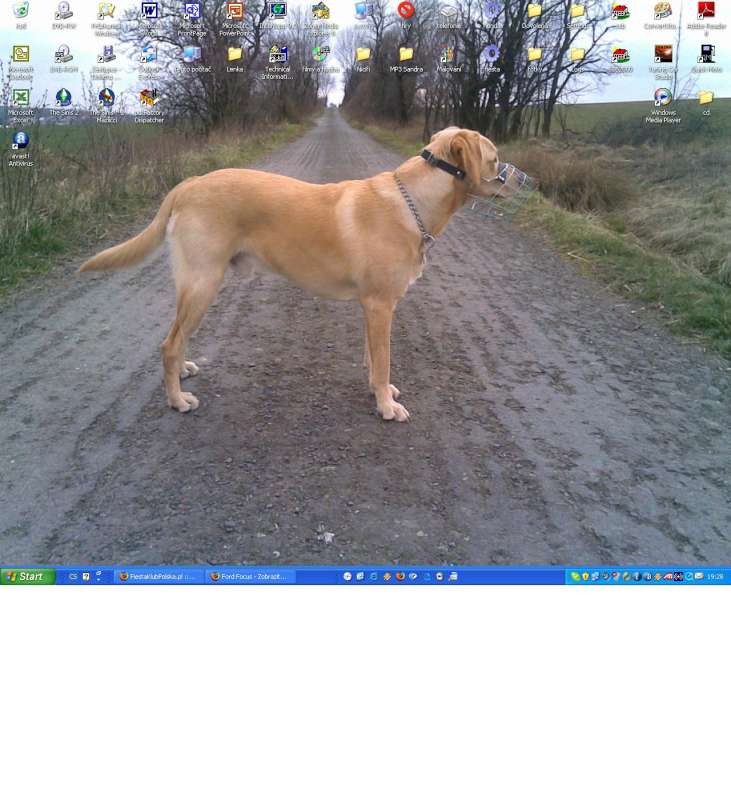Open the Lenka folder
The width and height of the screenshot is (731, 800).
point(235,55)
